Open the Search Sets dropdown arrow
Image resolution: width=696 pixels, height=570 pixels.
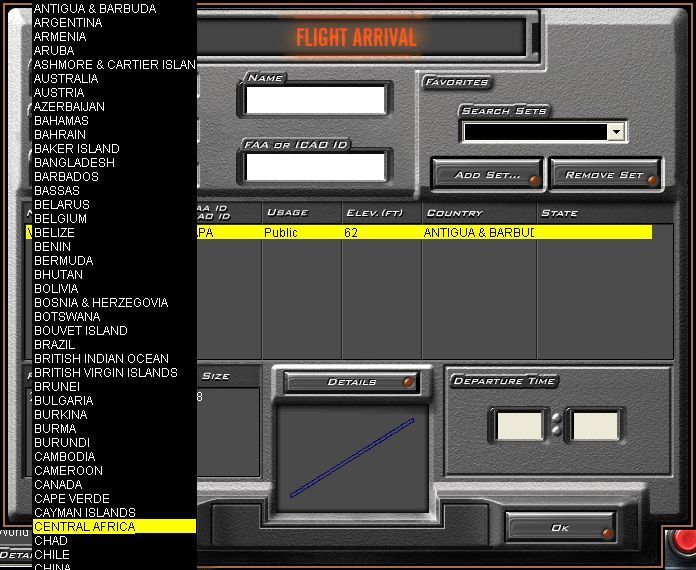616,132
